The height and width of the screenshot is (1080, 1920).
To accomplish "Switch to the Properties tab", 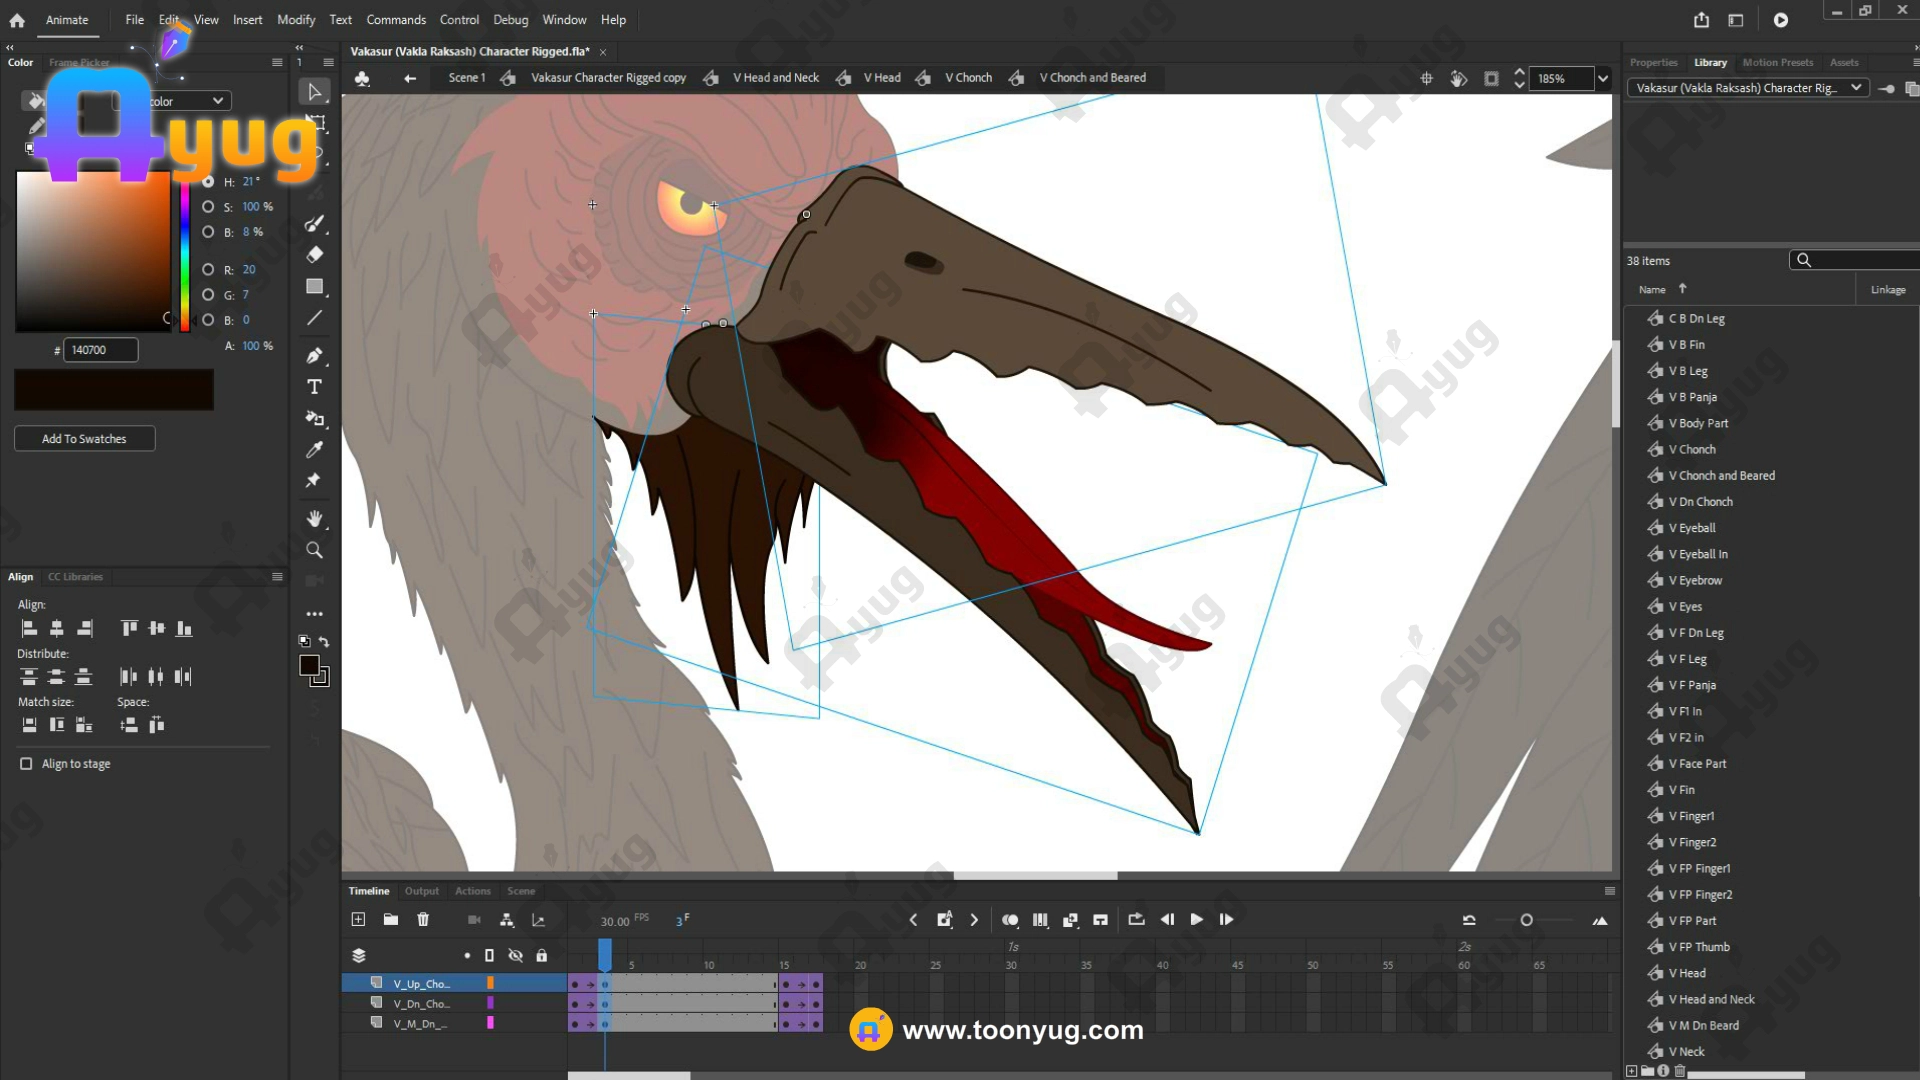I will point(1653,62).
